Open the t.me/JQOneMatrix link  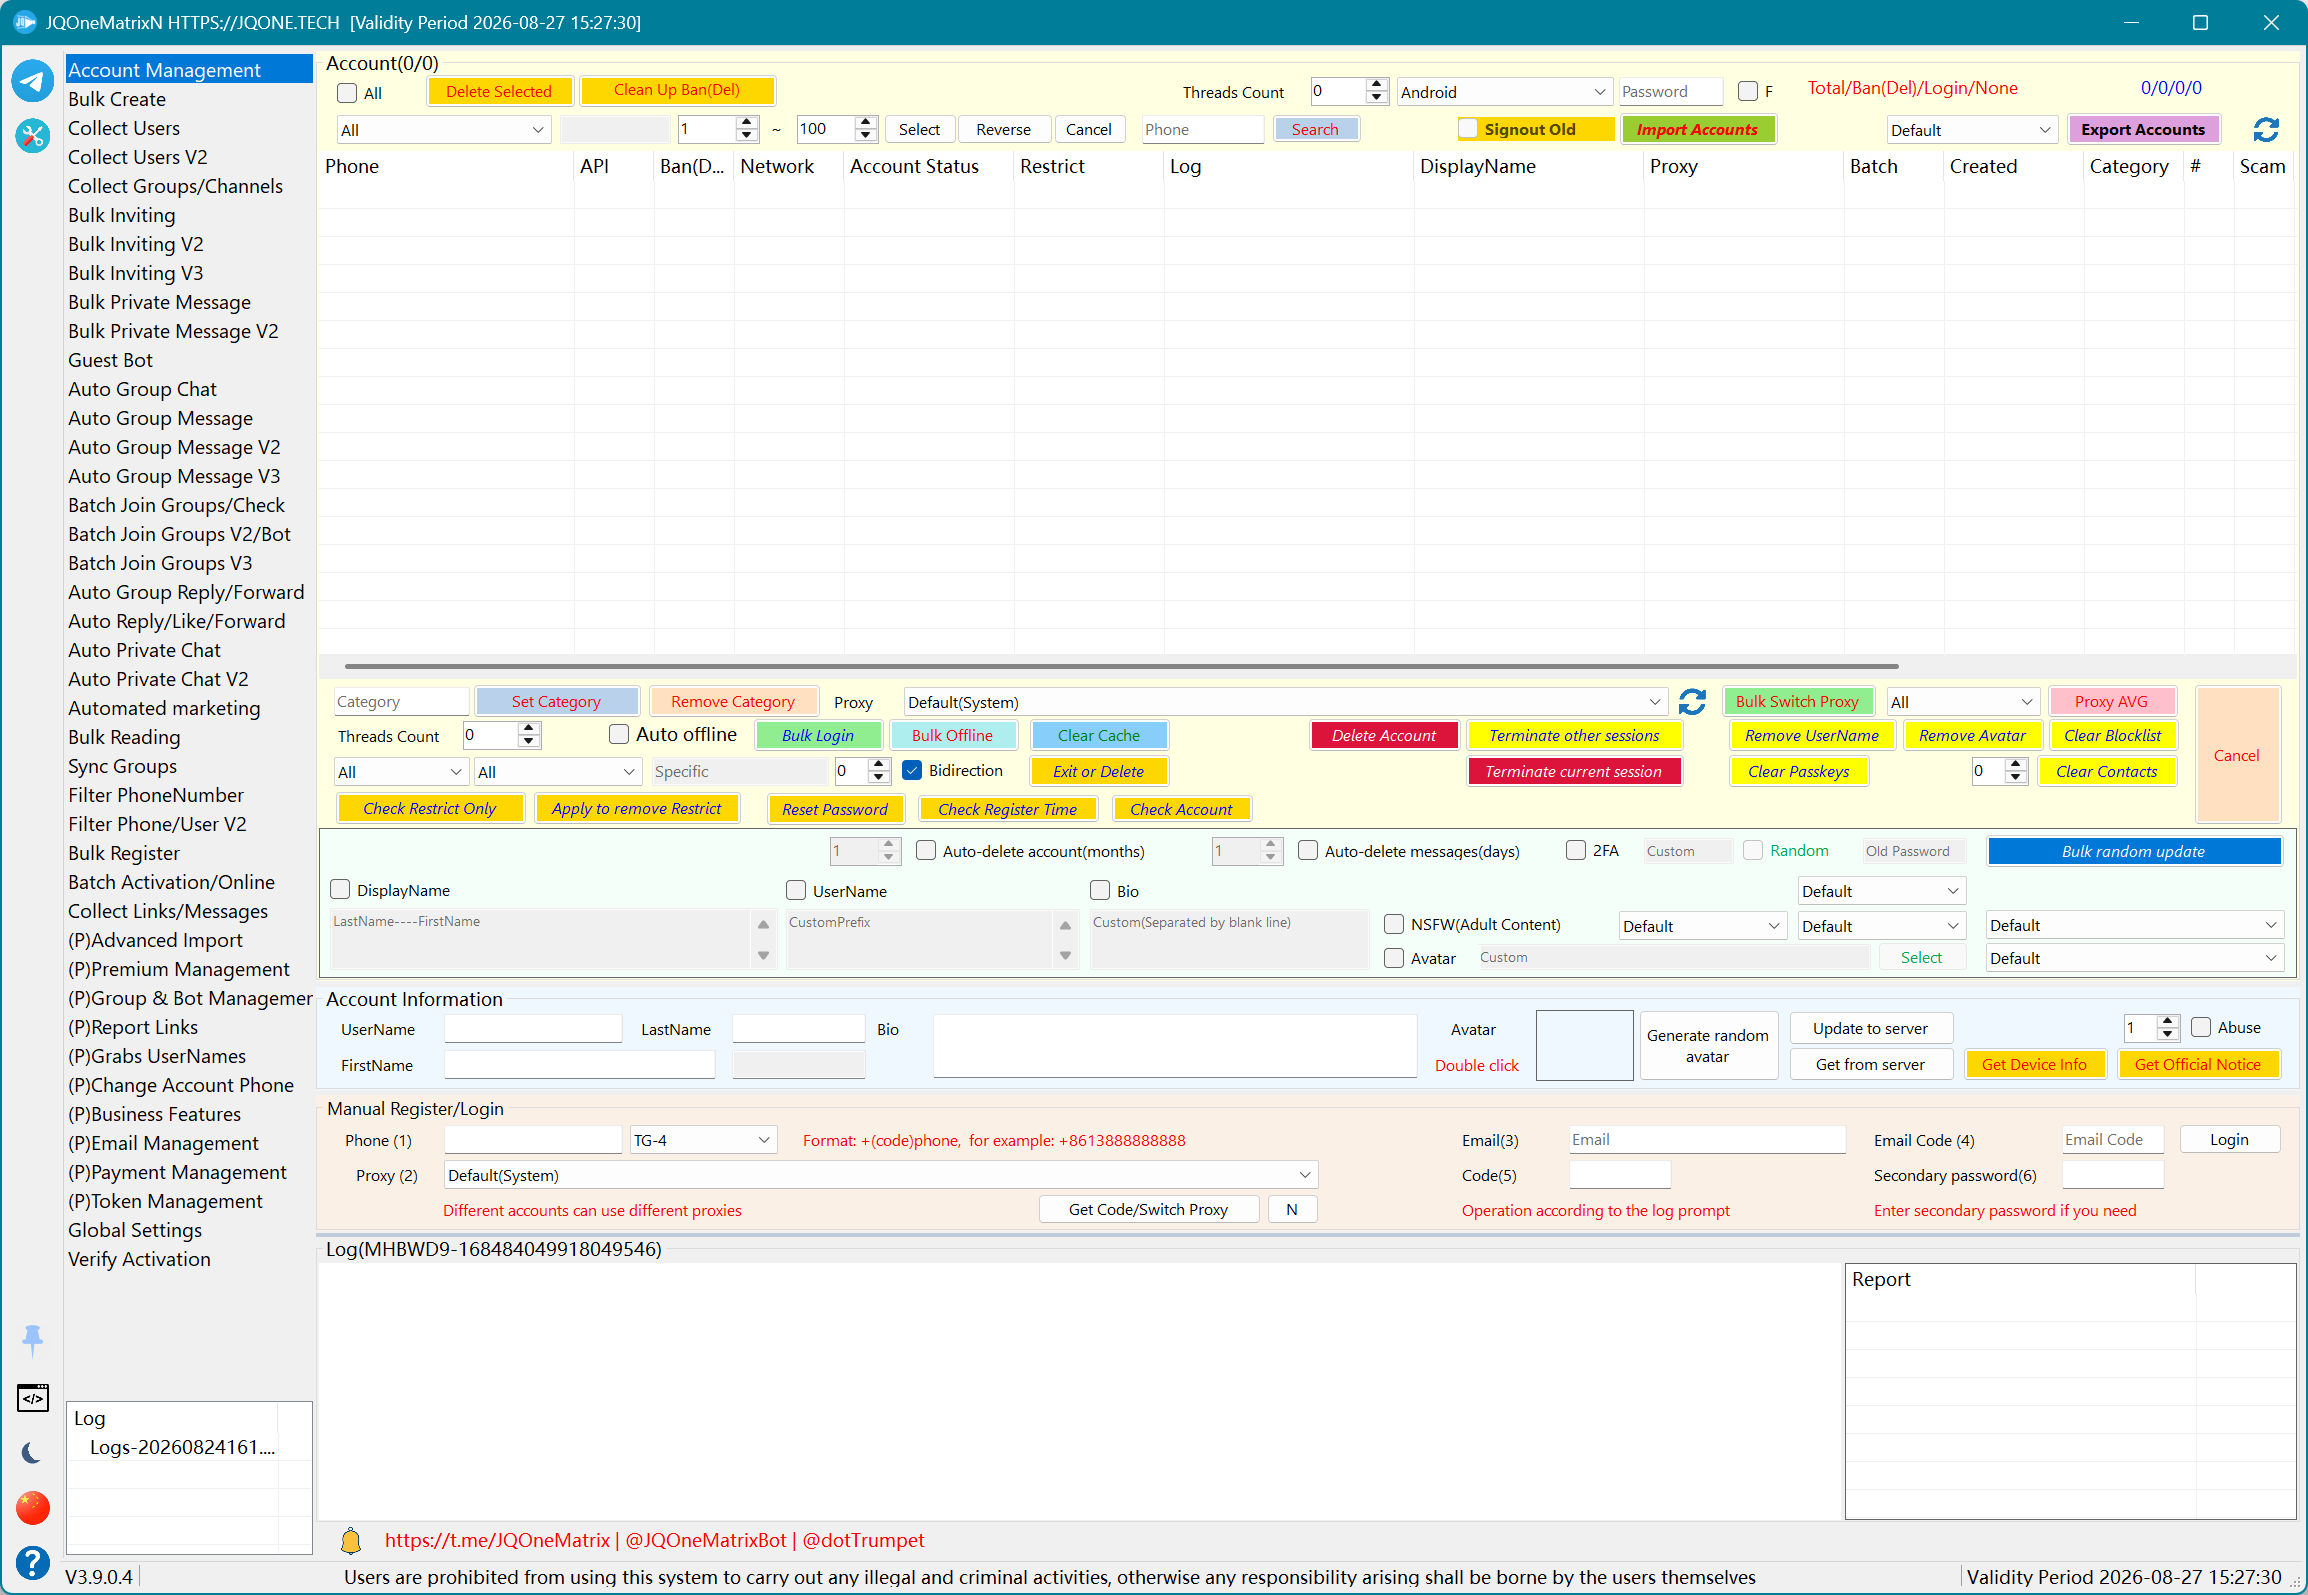tap(497, 1540)
